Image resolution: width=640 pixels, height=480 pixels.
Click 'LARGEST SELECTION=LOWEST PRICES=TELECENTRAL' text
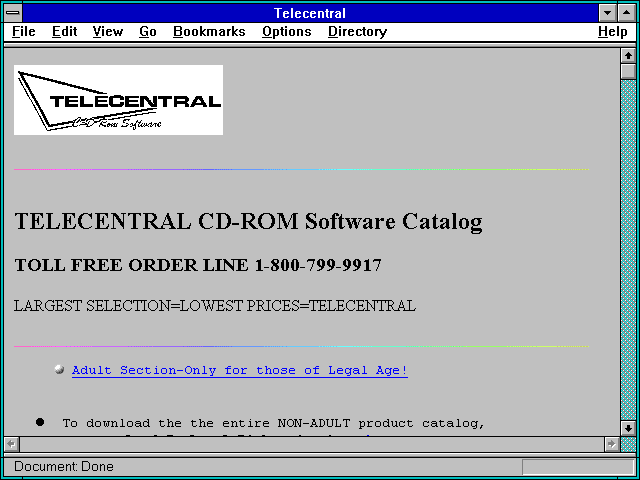[x=215, y=306]
